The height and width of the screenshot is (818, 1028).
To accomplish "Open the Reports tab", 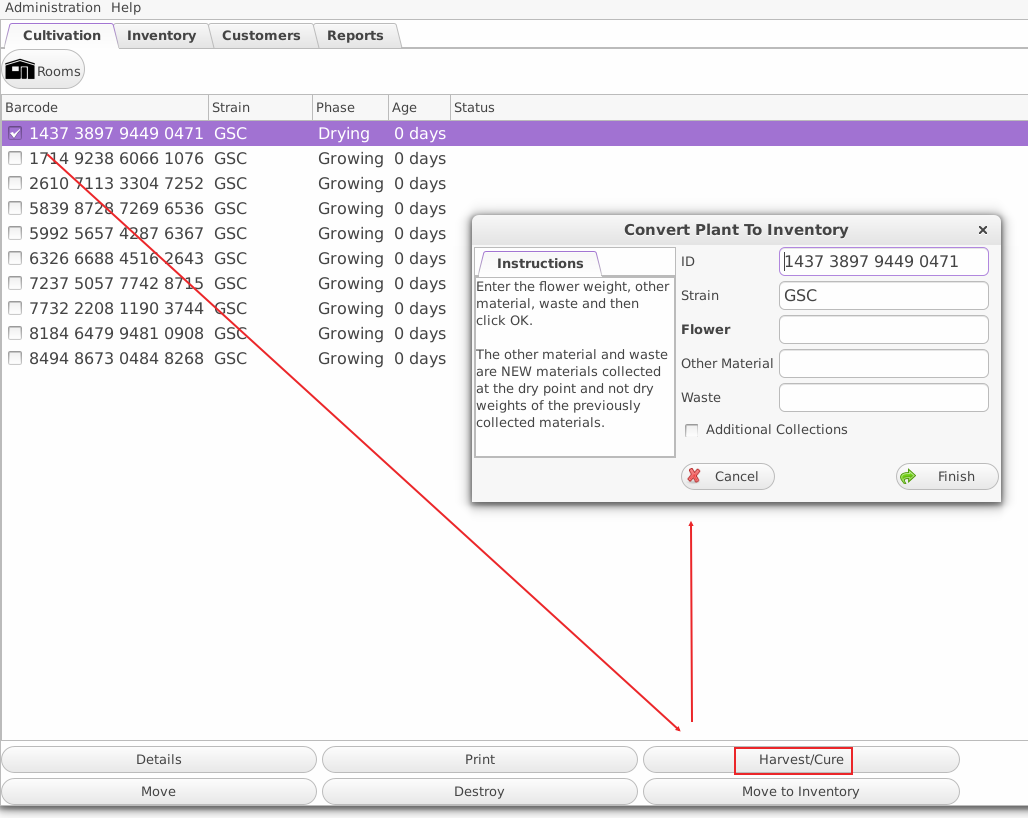I will tap(355, 36).
